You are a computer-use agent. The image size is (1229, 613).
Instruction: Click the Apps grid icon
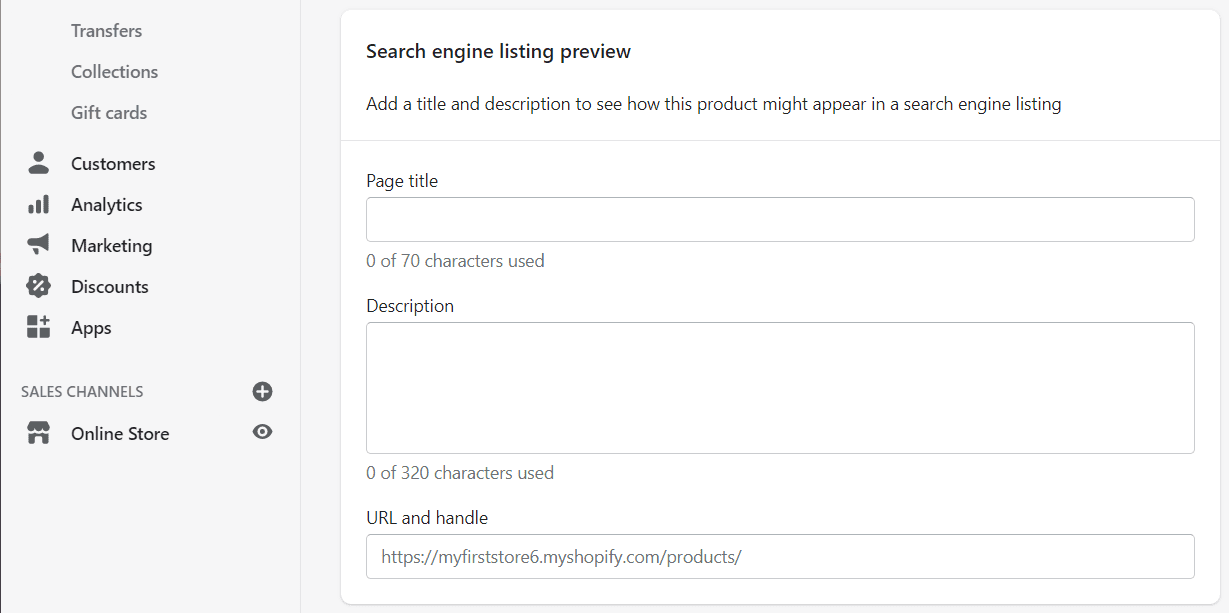tap(38, 327)
